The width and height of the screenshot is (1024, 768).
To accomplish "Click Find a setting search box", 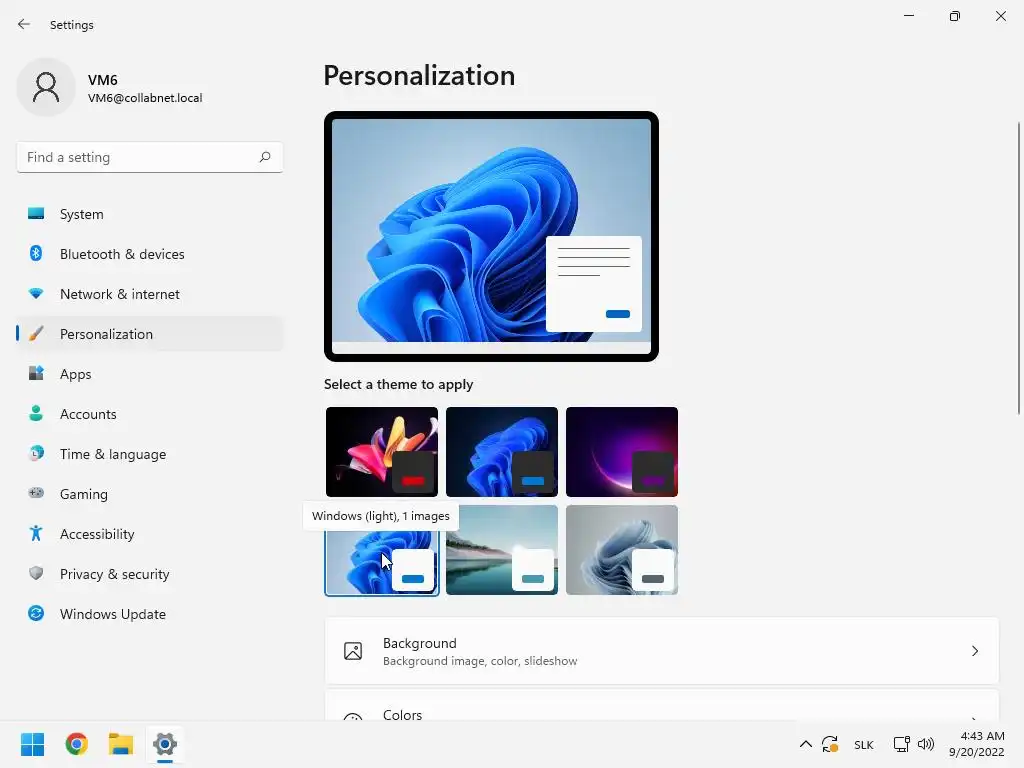I will (150, 157).
